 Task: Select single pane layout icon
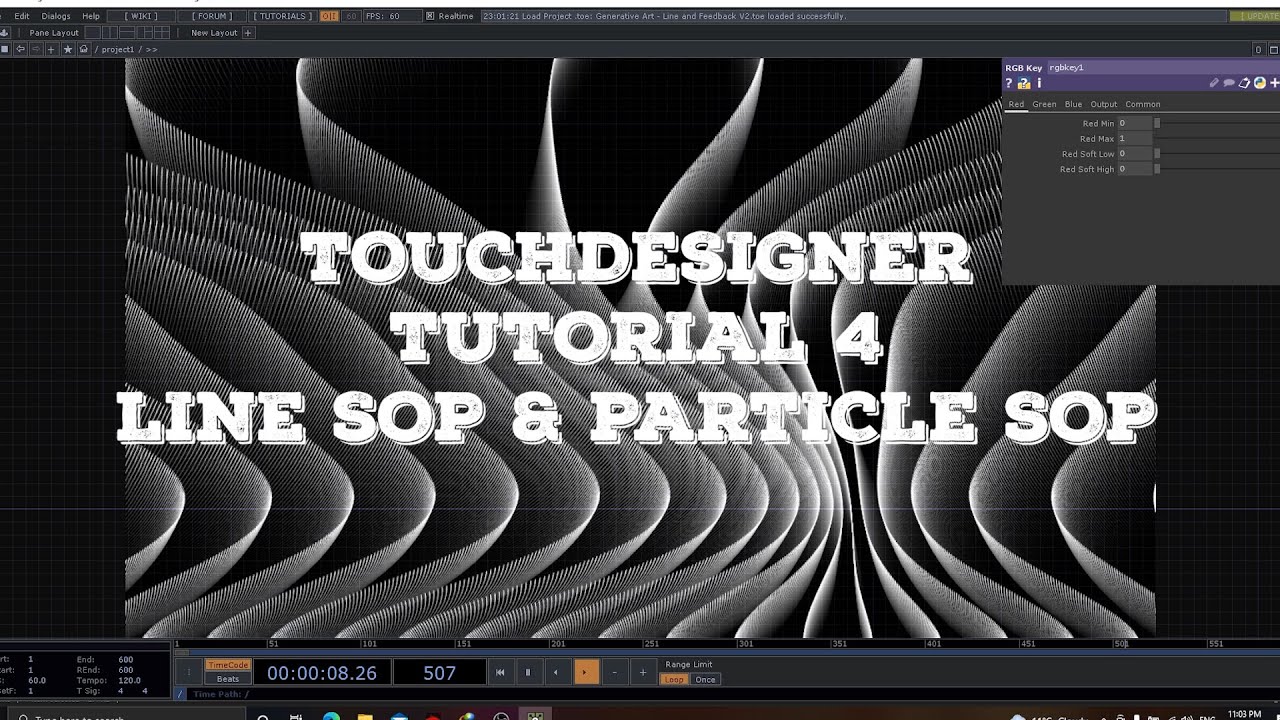pos(92,33)
